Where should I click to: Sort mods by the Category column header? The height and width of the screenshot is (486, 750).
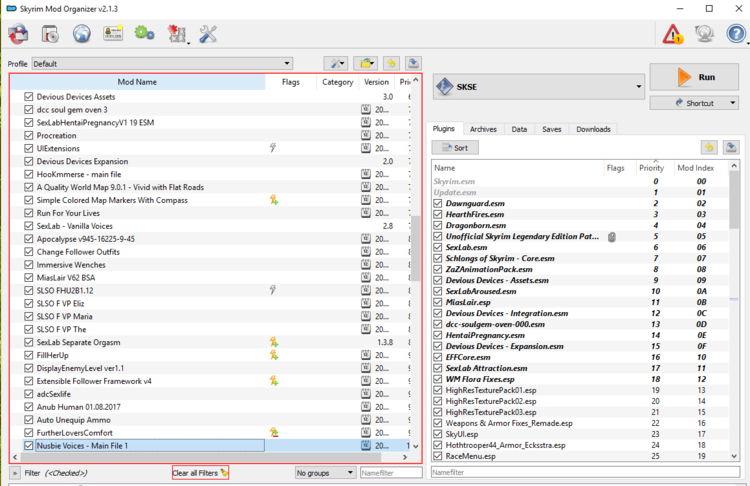[x=337, y=82]
